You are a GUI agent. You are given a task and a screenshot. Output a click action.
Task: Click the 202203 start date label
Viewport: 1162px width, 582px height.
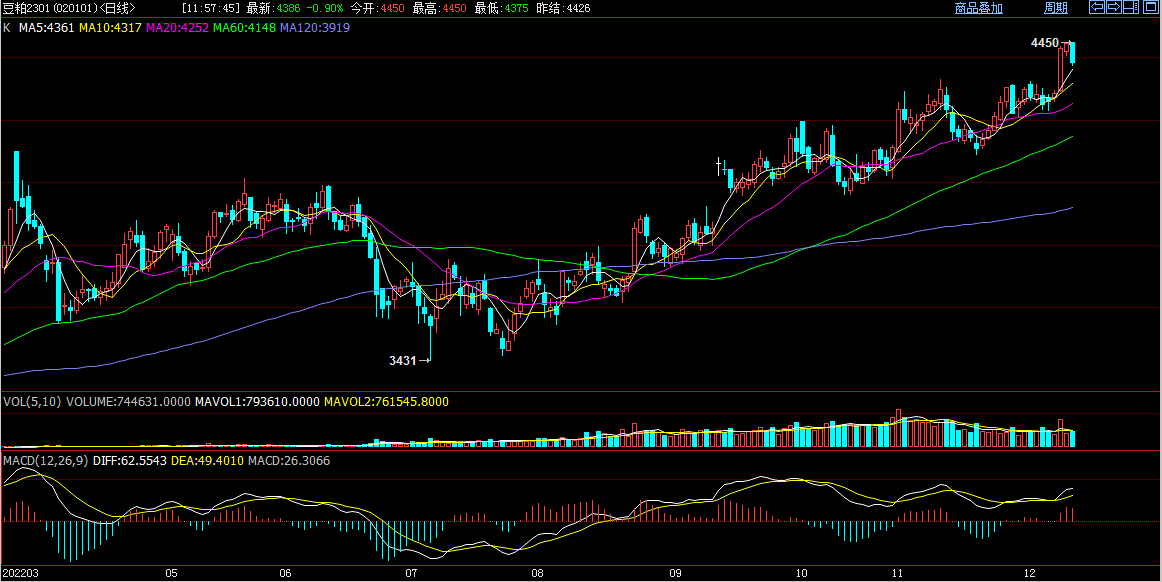point(19,574)
